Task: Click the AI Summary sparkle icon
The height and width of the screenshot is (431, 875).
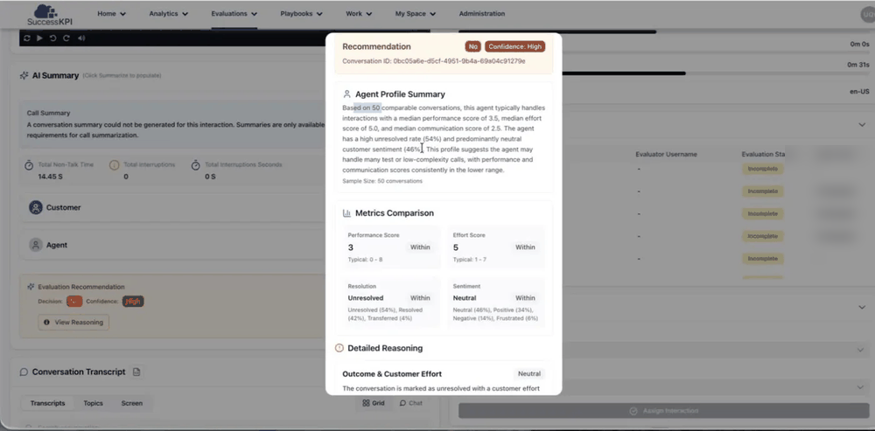Action: point(24,75)
